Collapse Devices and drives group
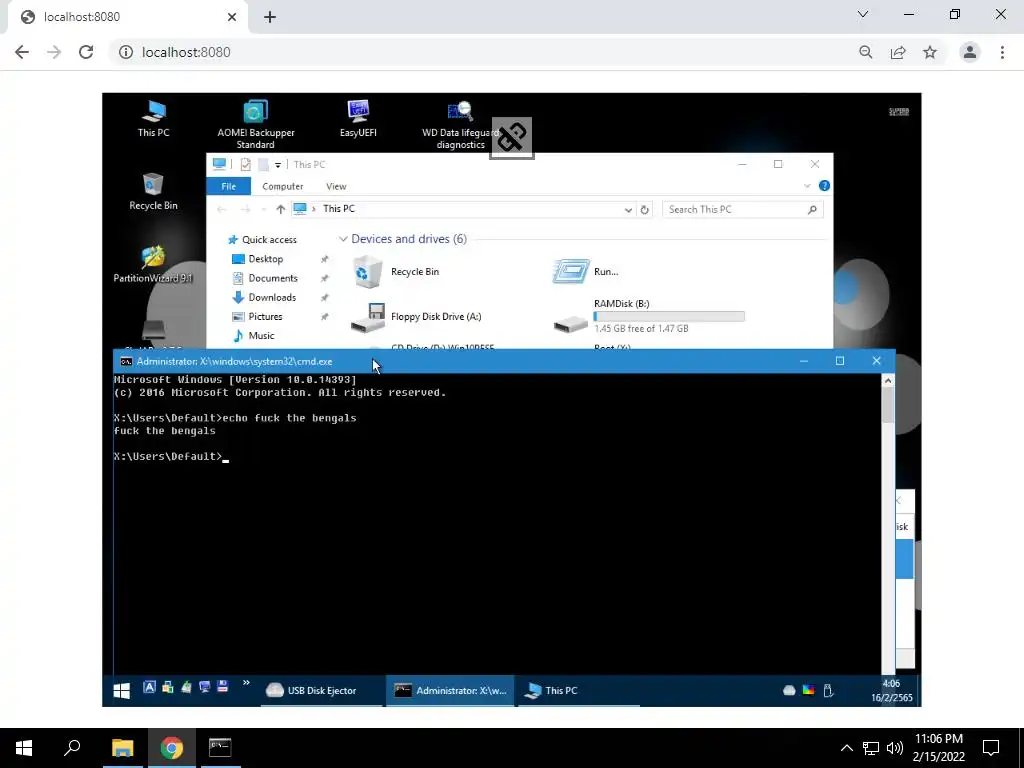 click(343, 239)
